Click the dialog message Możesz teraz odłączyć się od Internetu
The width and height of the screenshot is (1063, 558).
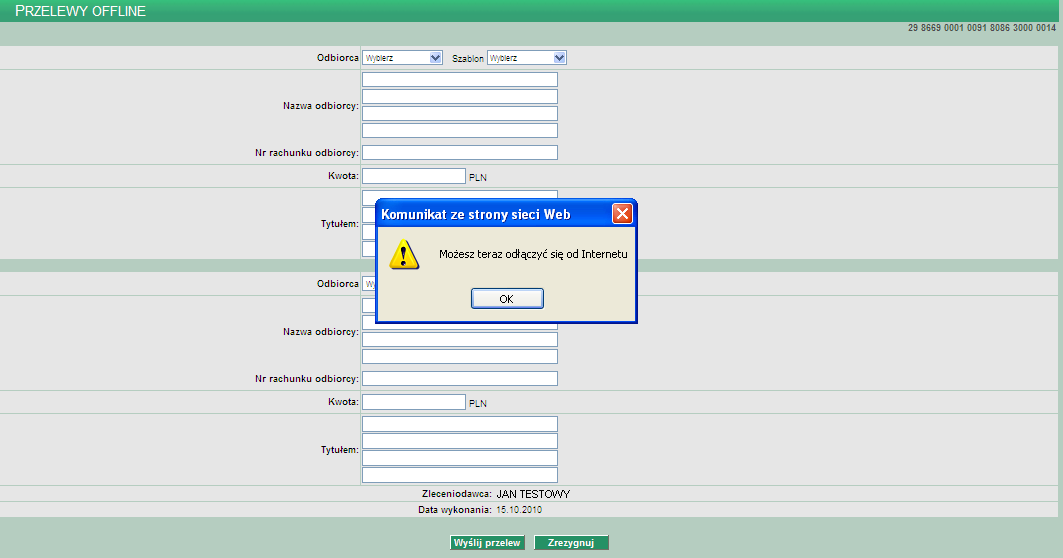point(533,254)
